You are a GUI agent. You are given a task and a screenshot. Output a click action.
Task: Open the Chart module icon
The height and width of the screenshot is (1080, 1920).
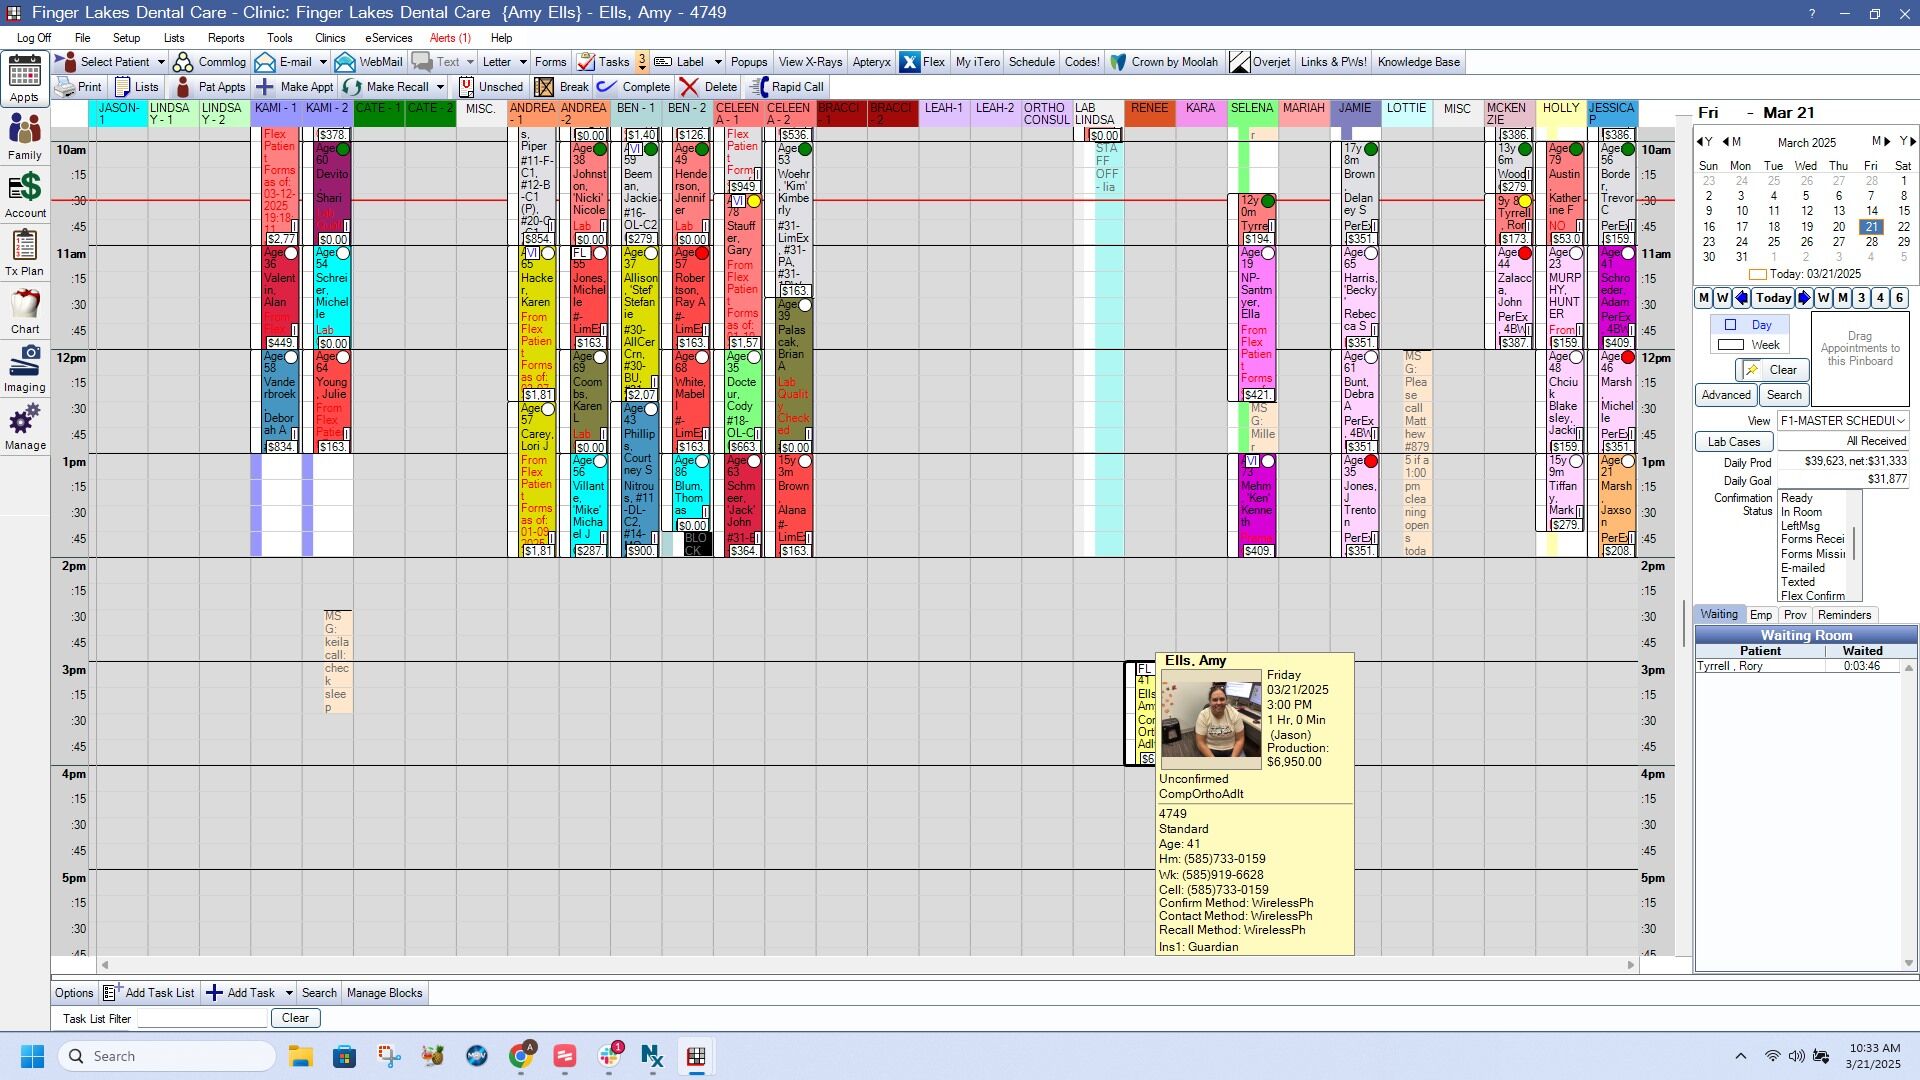tap(24, 310)
